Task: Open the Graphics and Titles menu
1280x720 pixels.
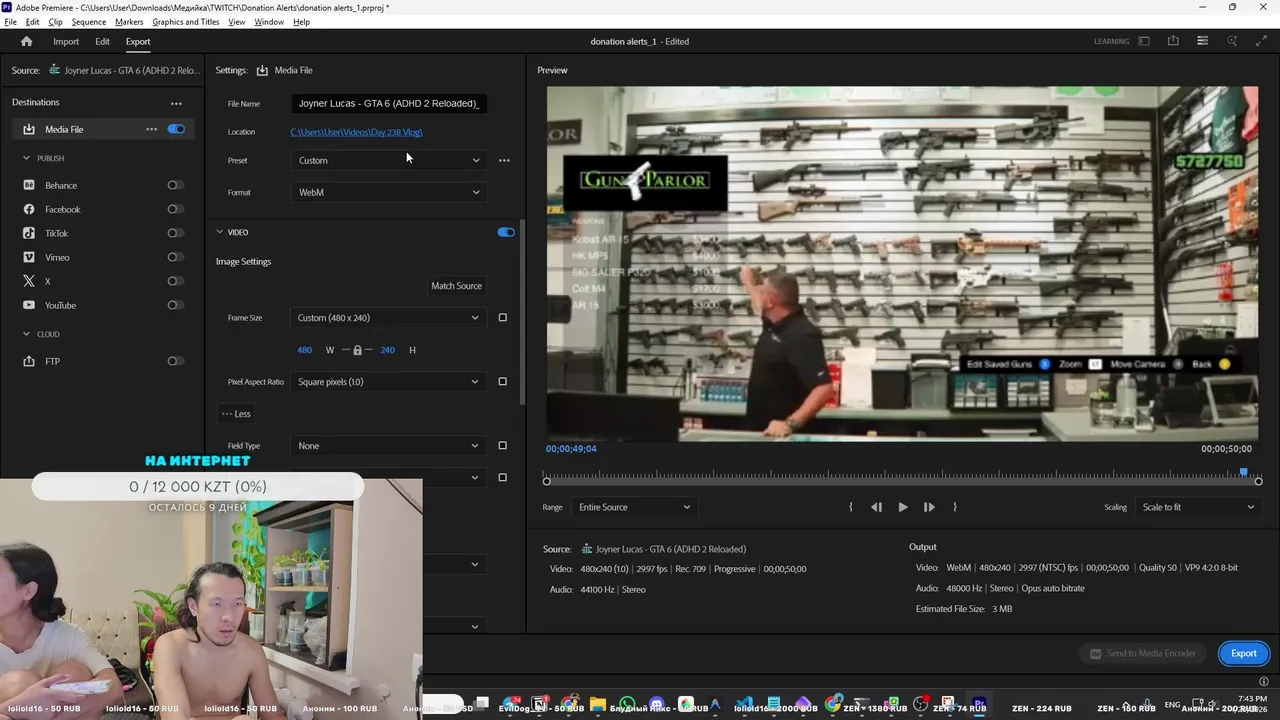Action: coord(186,22)
